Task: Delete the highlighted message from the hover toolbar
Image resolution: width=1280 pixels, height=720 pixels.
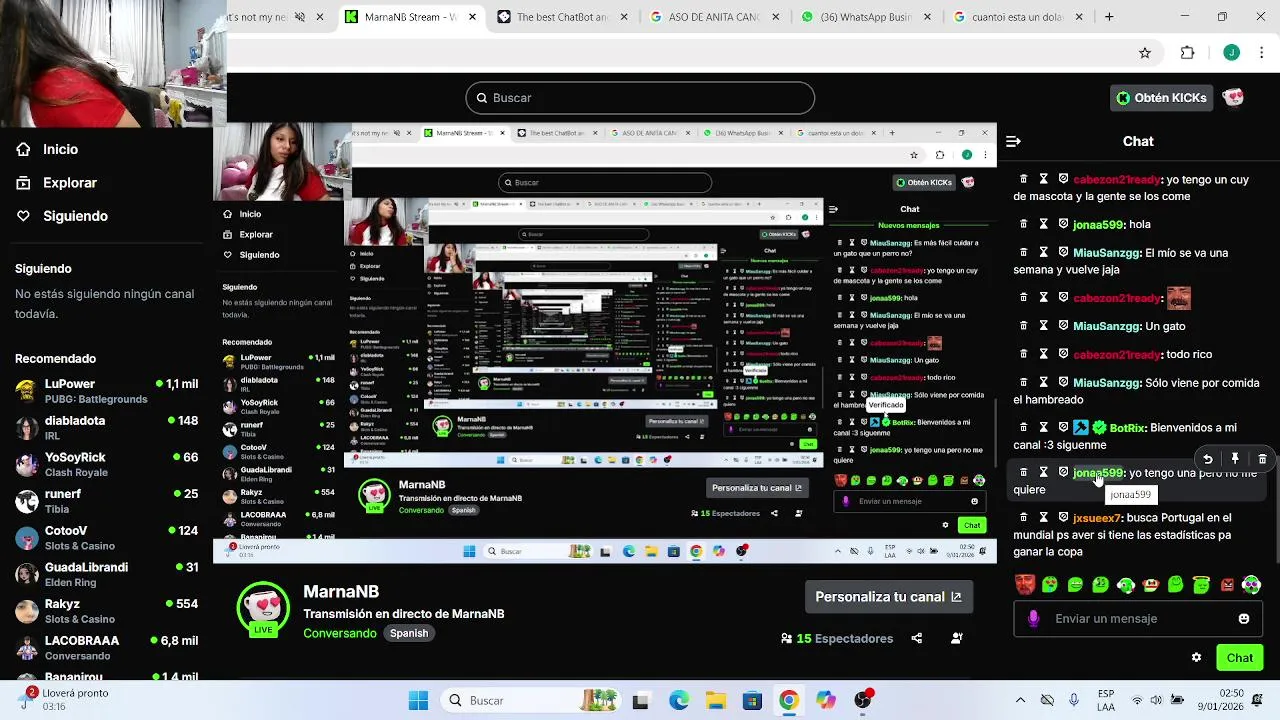Action: coord(1262,459)
